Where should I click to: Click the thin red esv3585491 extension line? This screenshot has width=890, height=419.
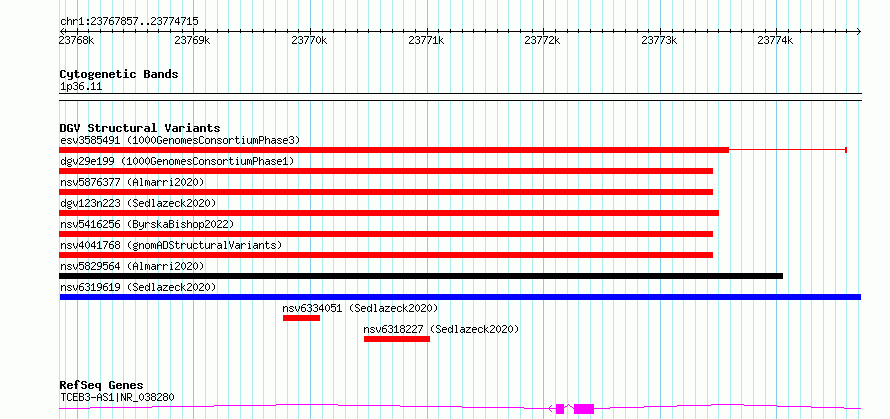[788, 150]
